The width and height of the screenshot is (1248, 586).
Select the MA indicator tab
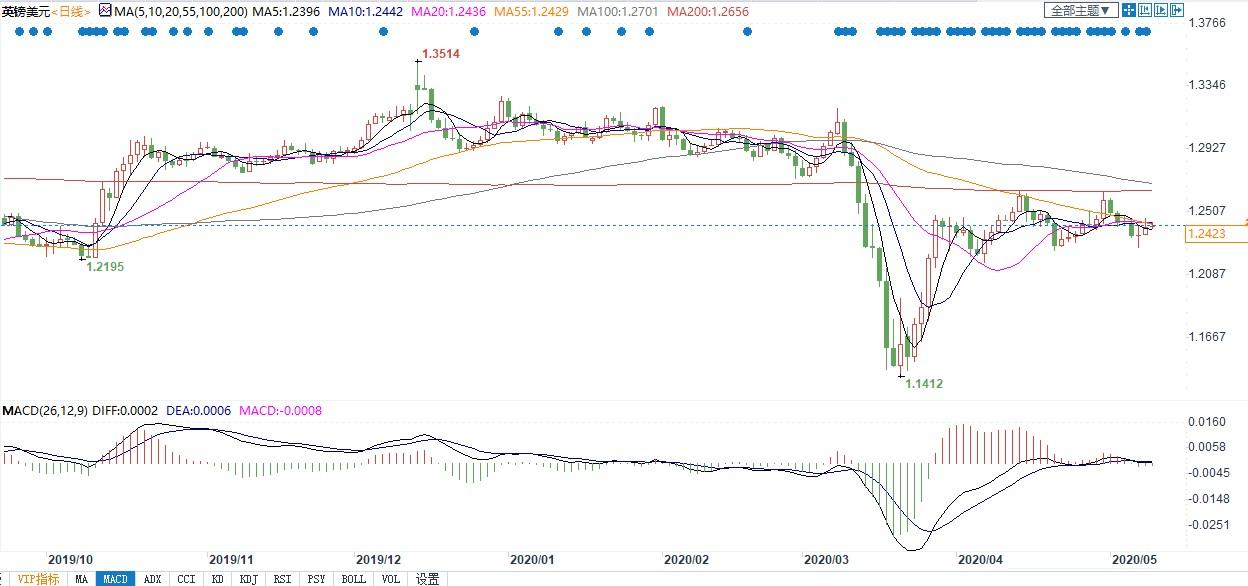click(x=82, y=578)
